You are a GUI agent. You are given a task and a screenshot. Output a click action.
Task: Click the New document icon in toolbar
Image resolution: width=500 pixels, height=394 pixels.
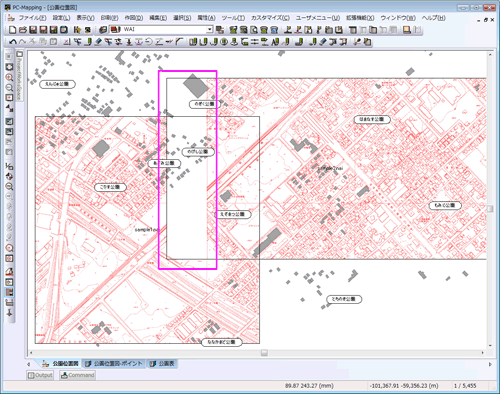tap(12, 30)
